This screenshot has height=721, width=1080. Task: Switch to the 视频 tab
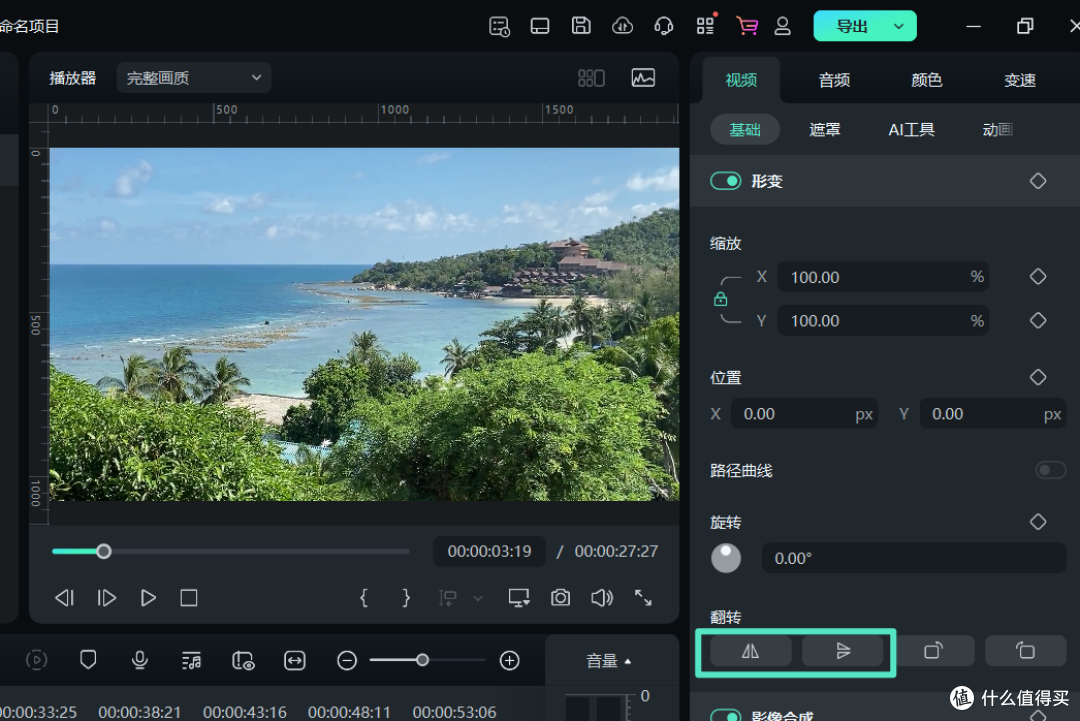click(x=741, y=80)
